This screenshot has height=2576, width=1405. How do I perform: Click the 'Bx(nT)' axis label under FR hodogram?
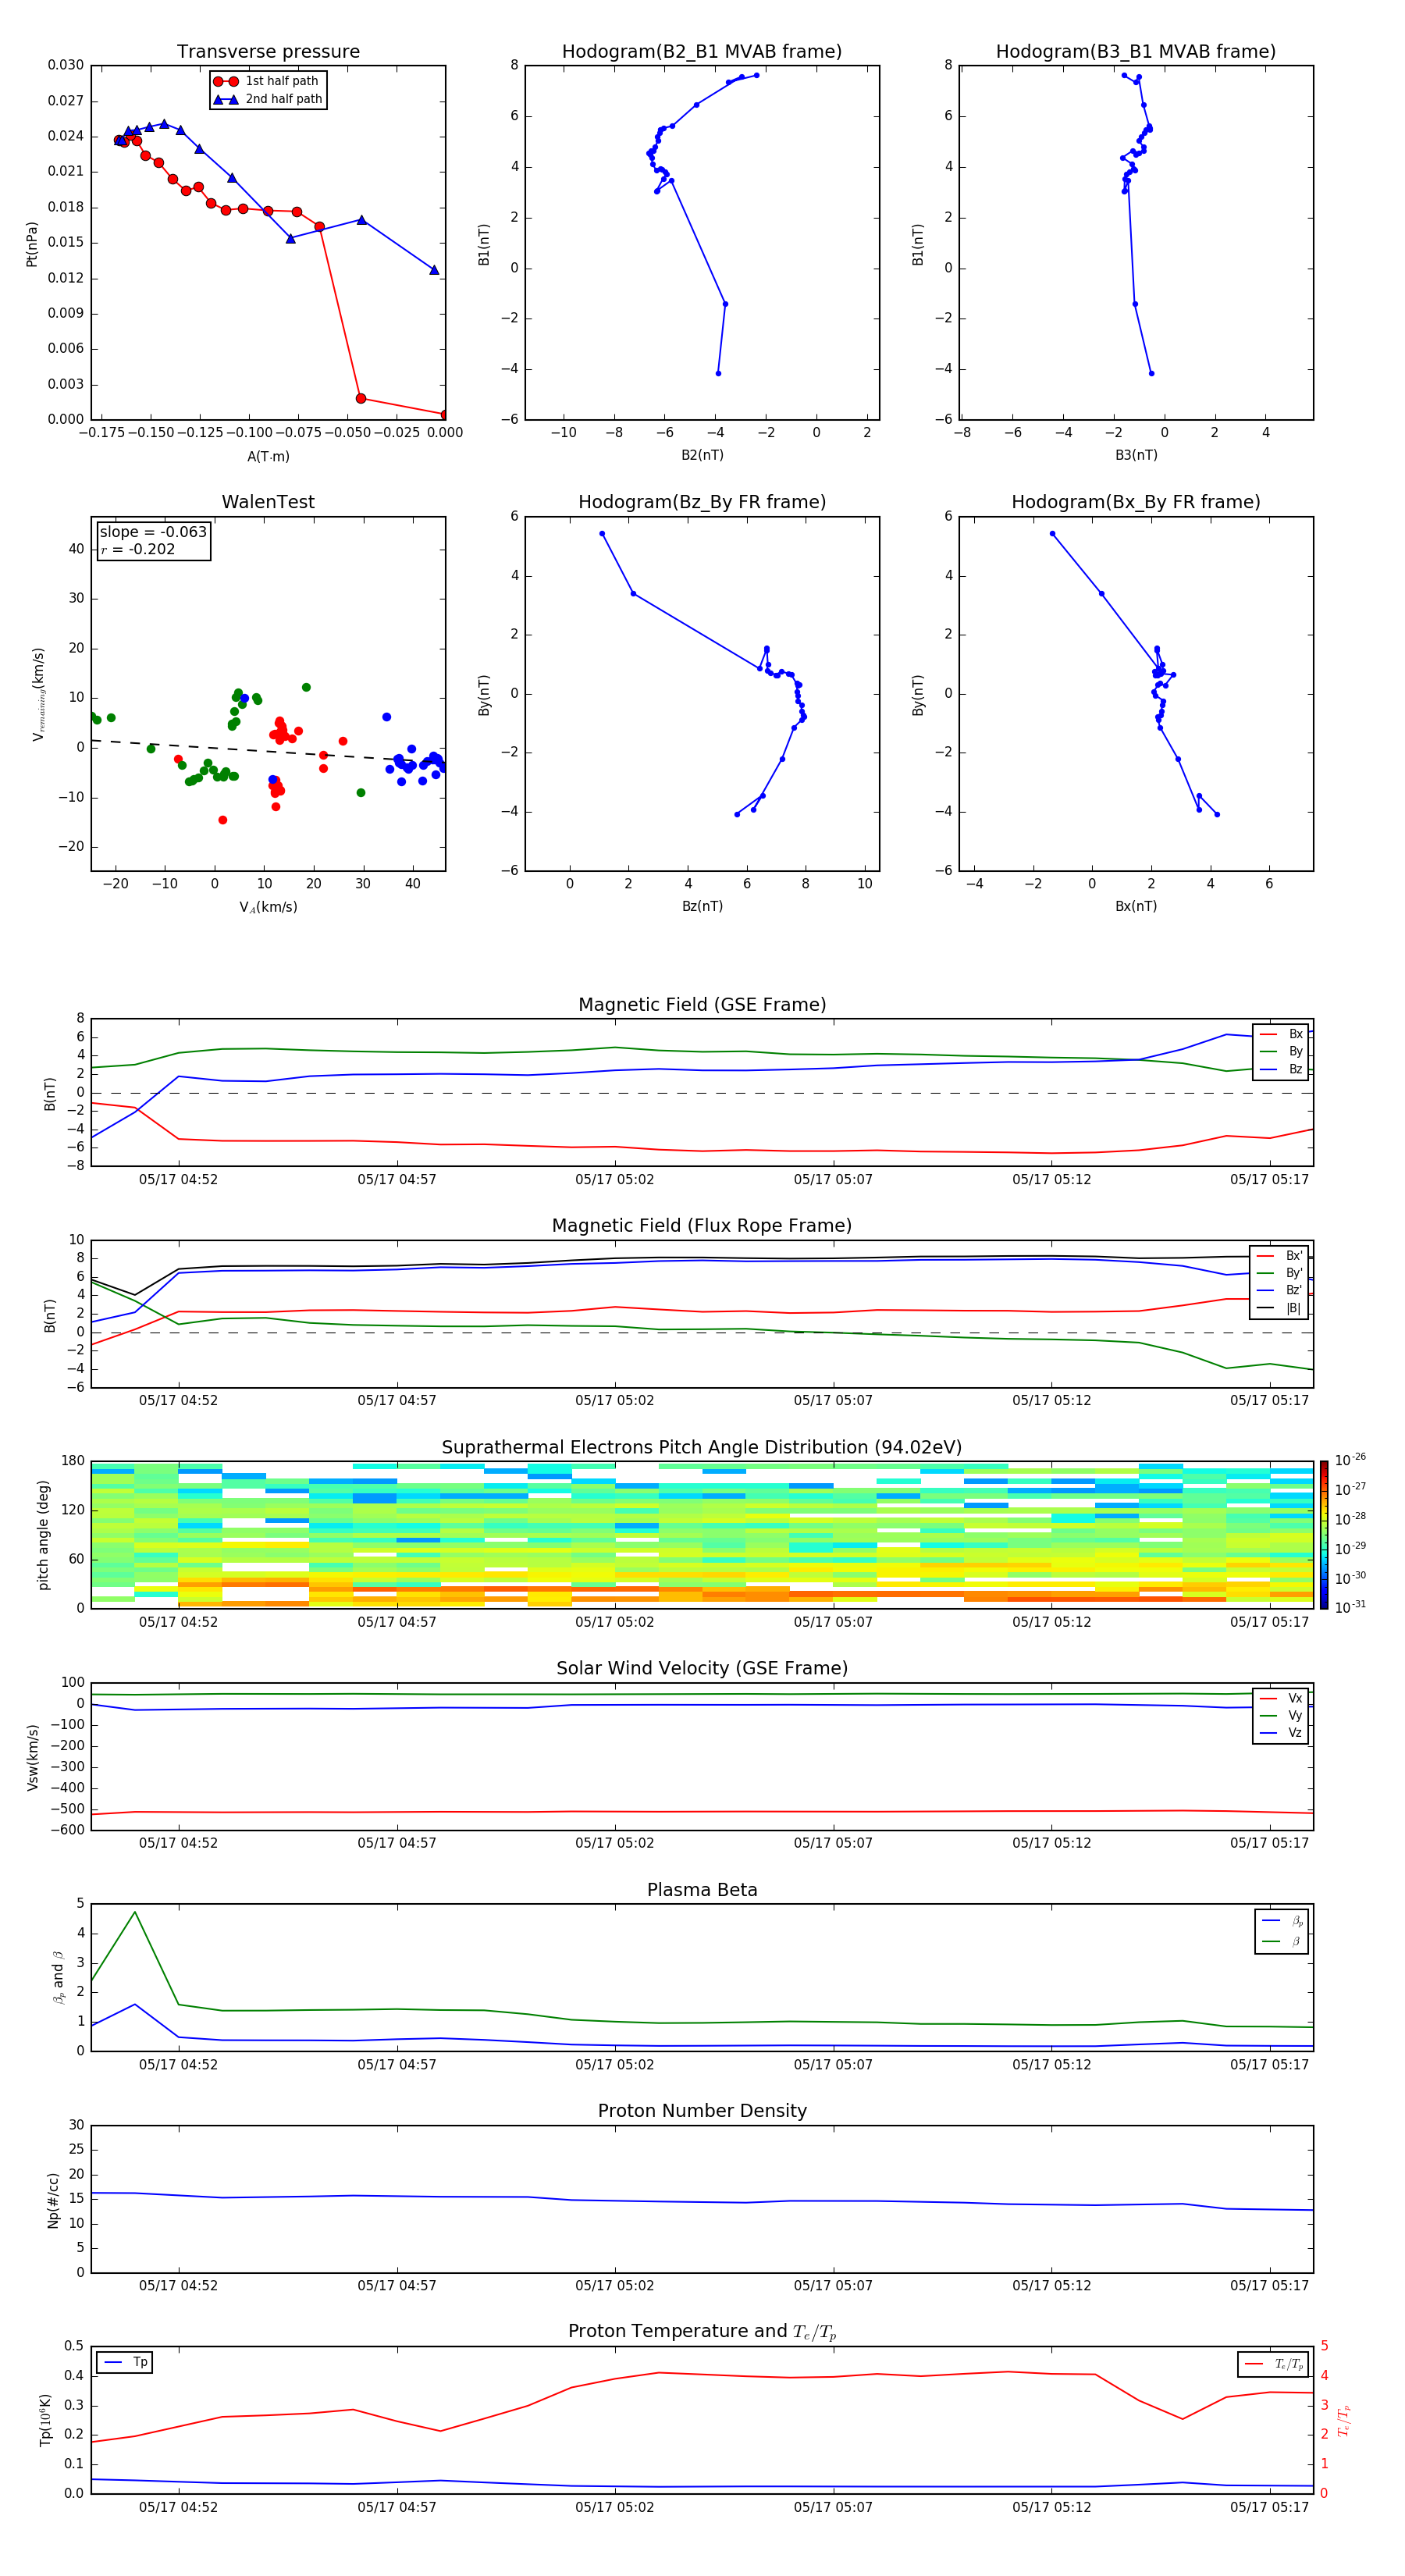1136,906
